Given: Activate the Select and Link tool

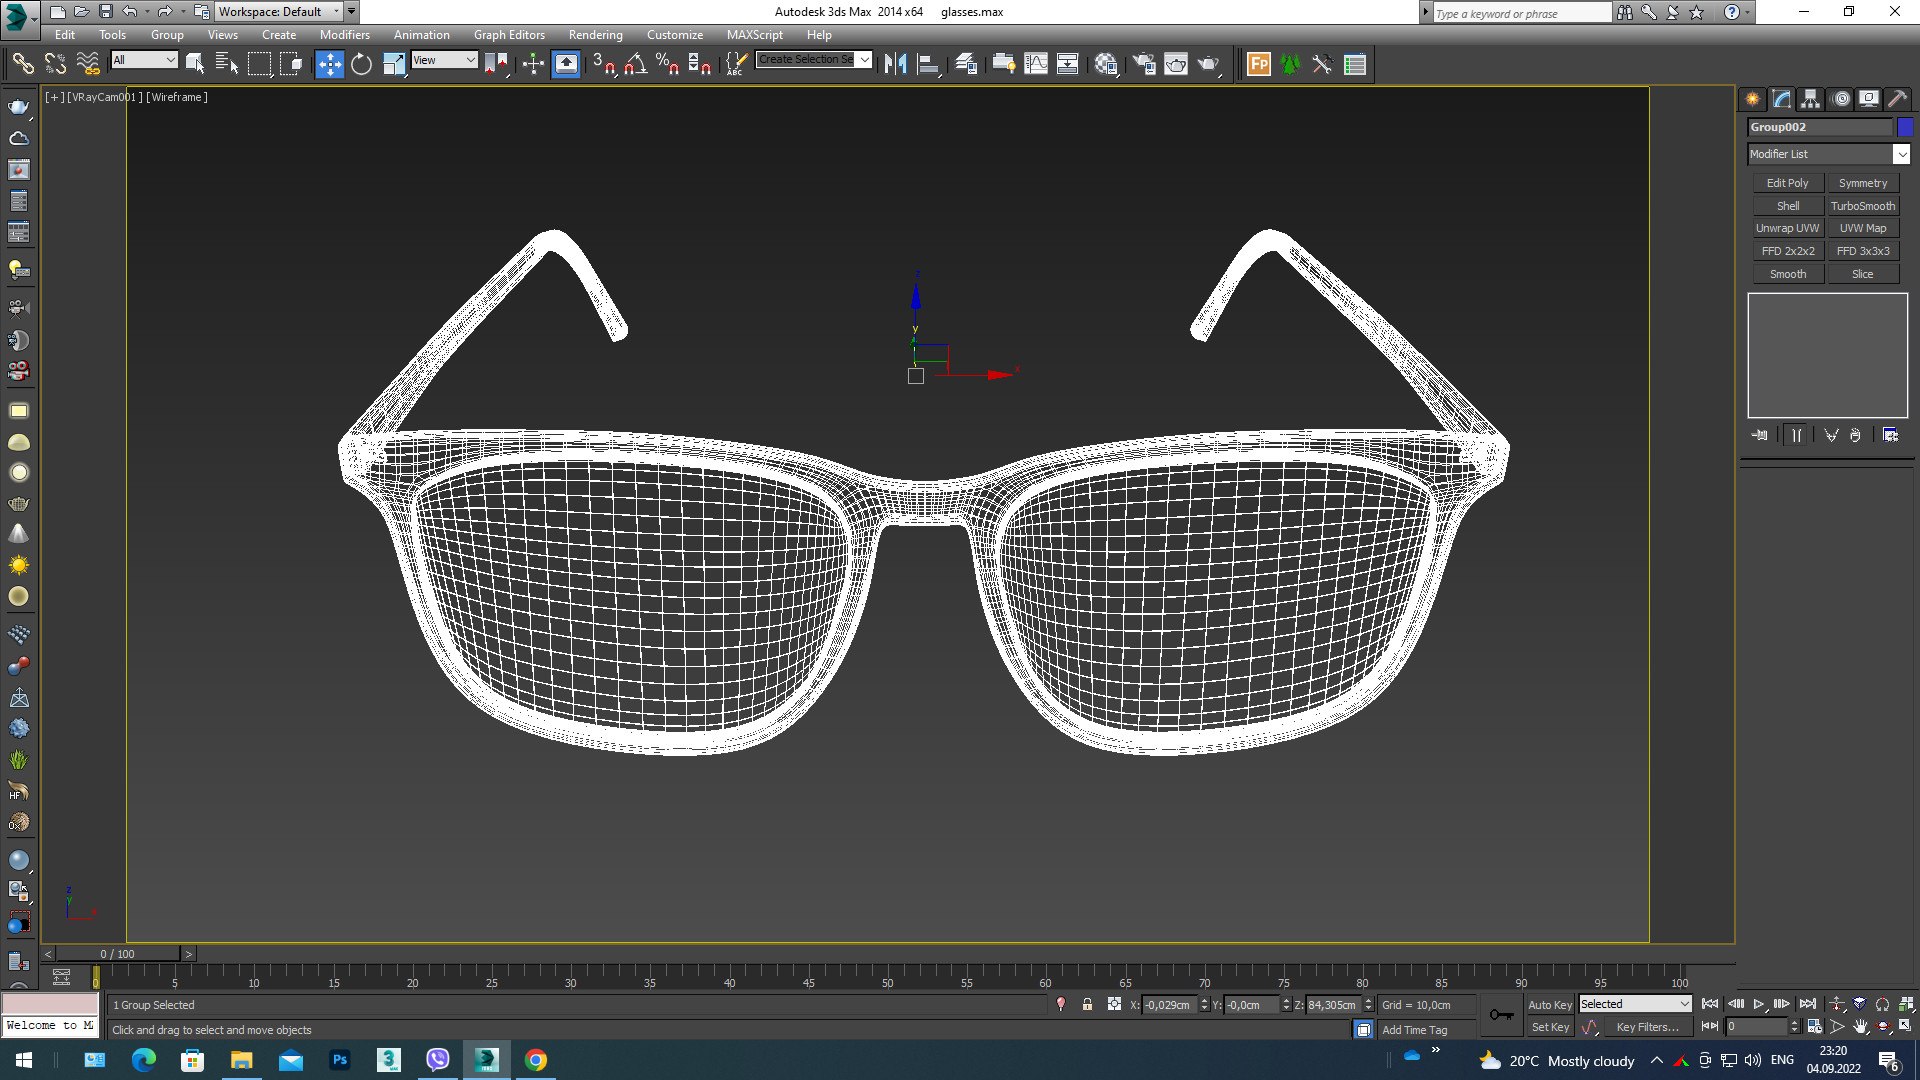Looking at the screenshot, I should click(x=22, y=65).
